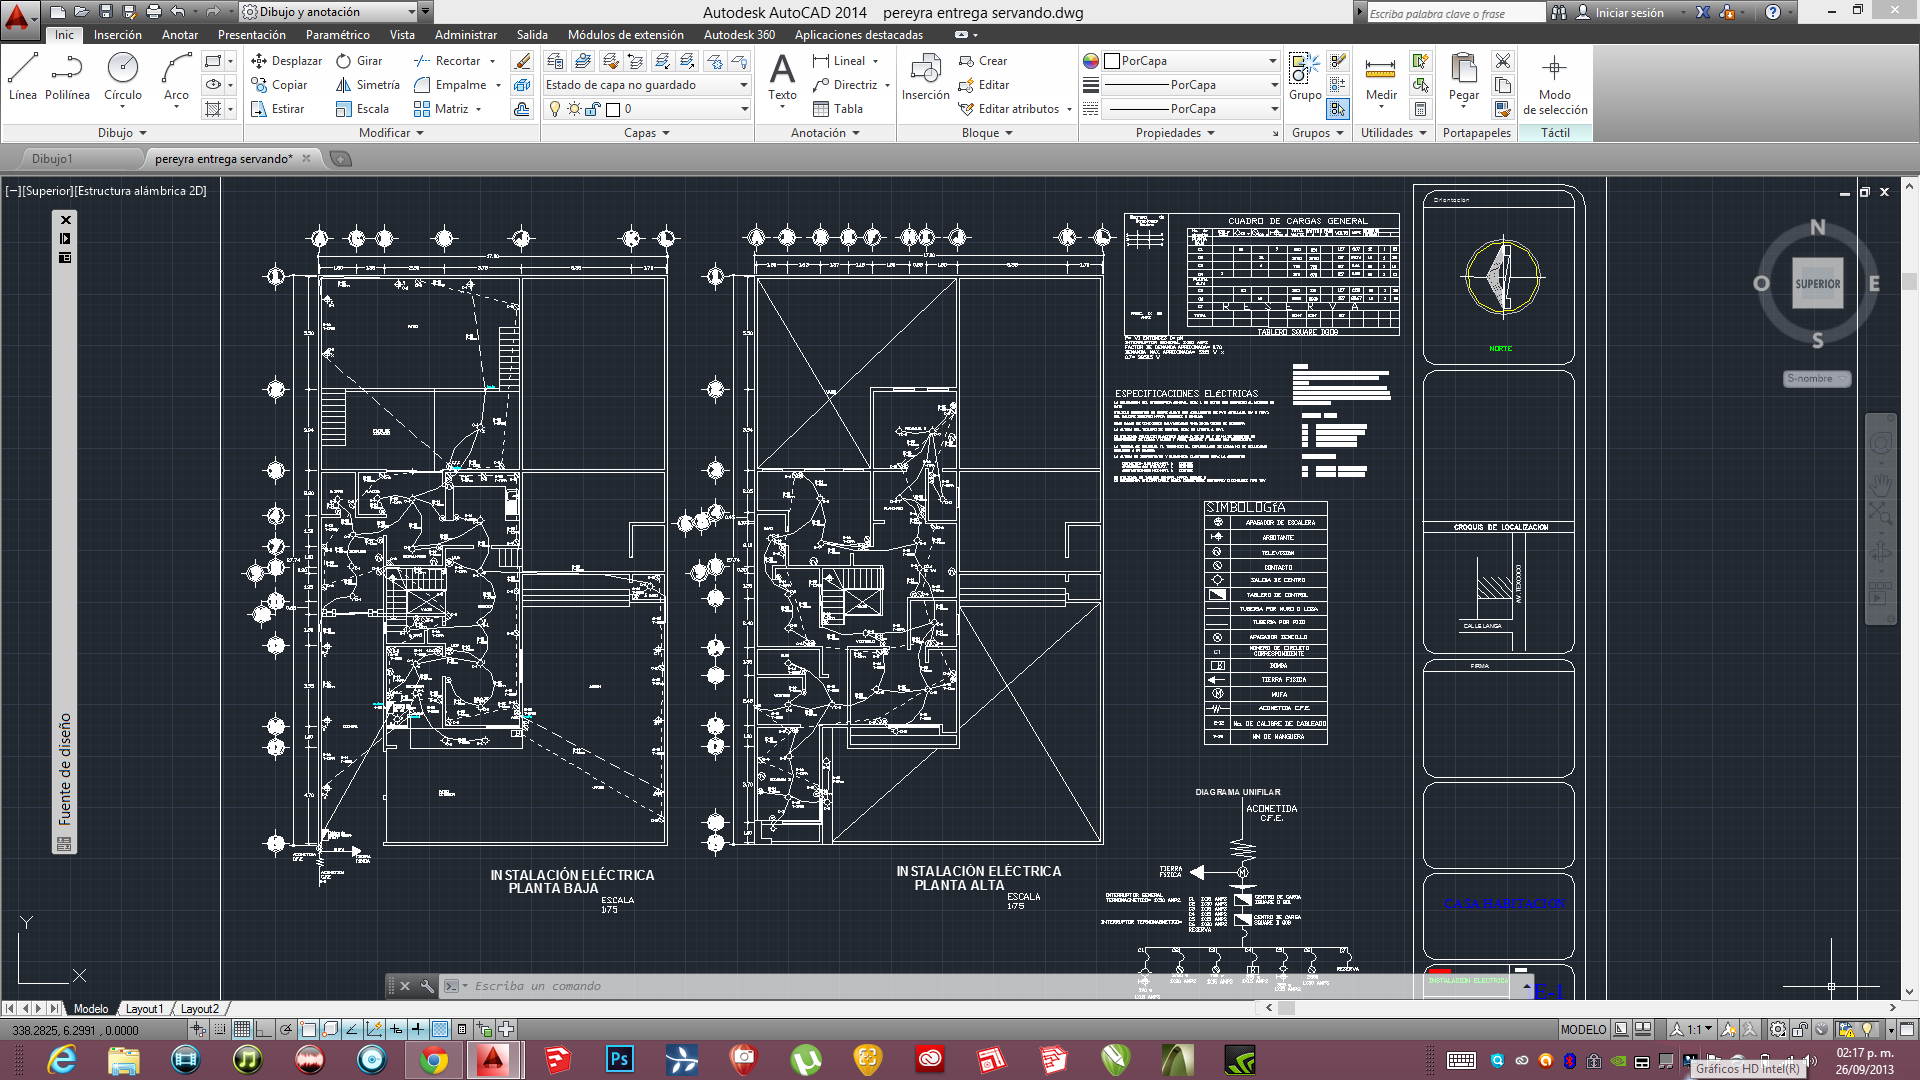Viewport: 1920px width, 1080px height.
Task: Click the Grupo tool
Action: click(x=1305, y=77)
